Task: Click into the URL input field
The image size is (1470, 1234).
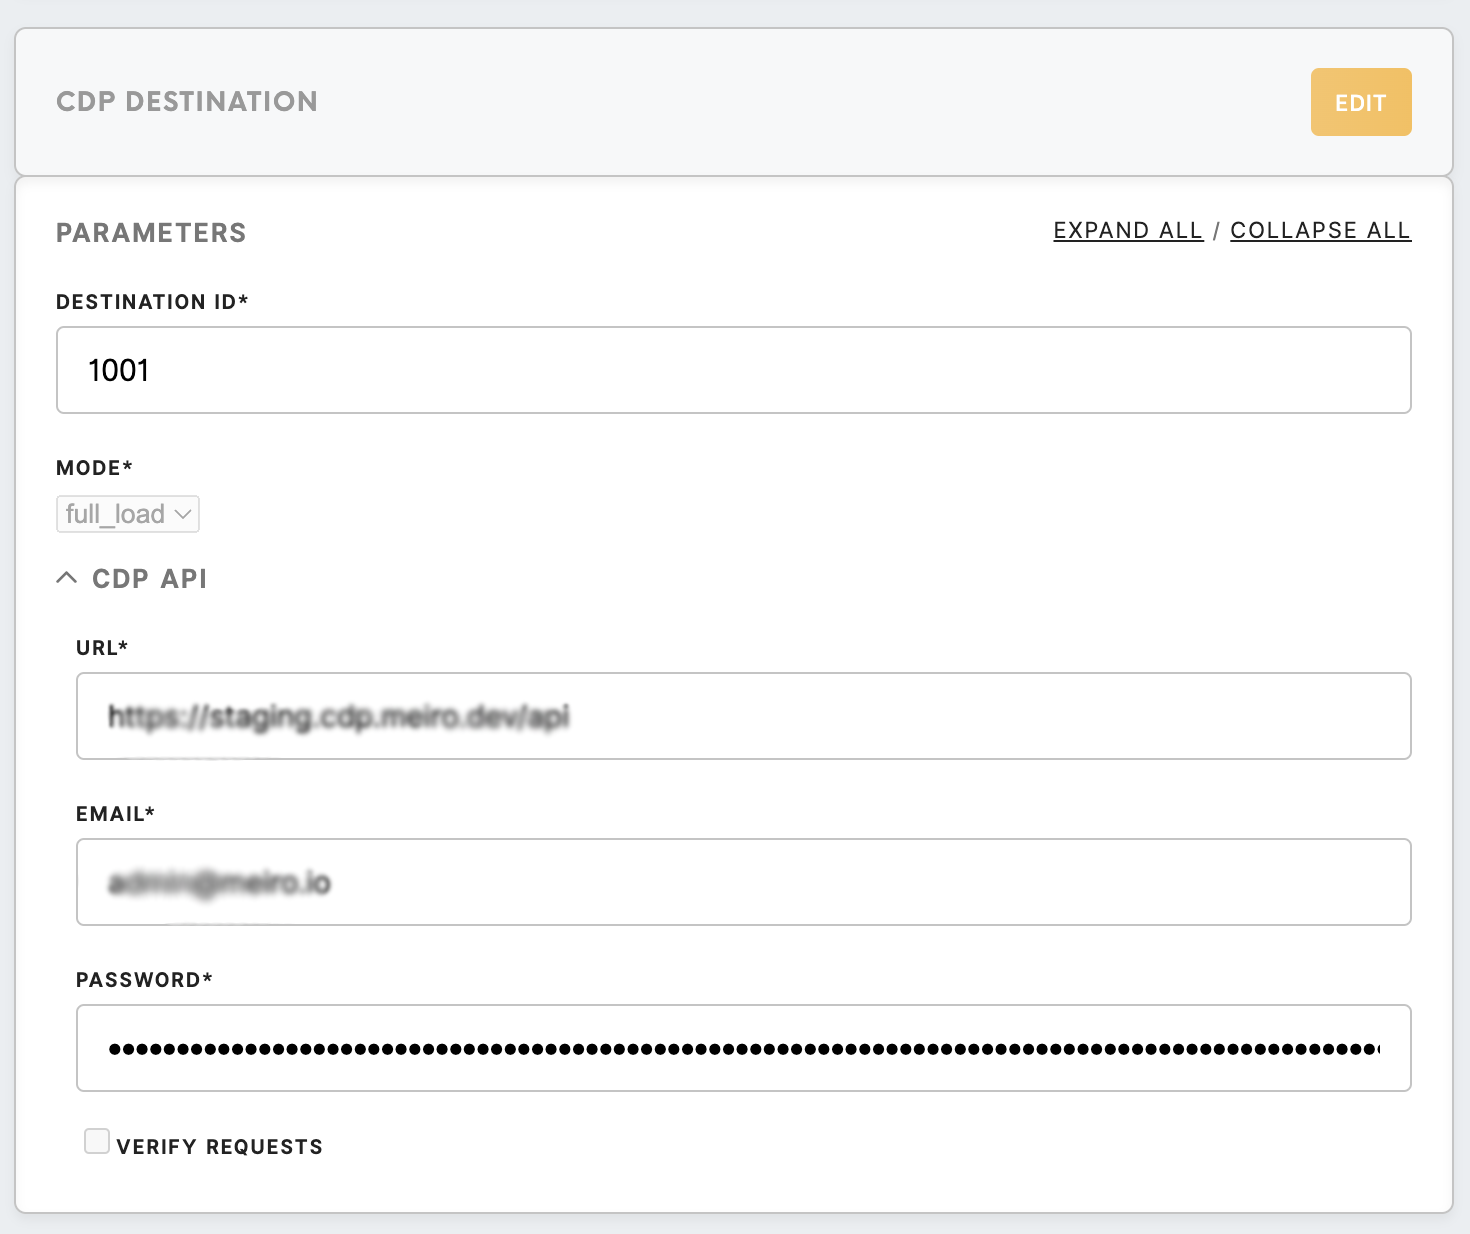Action: [x=743, y=716]
